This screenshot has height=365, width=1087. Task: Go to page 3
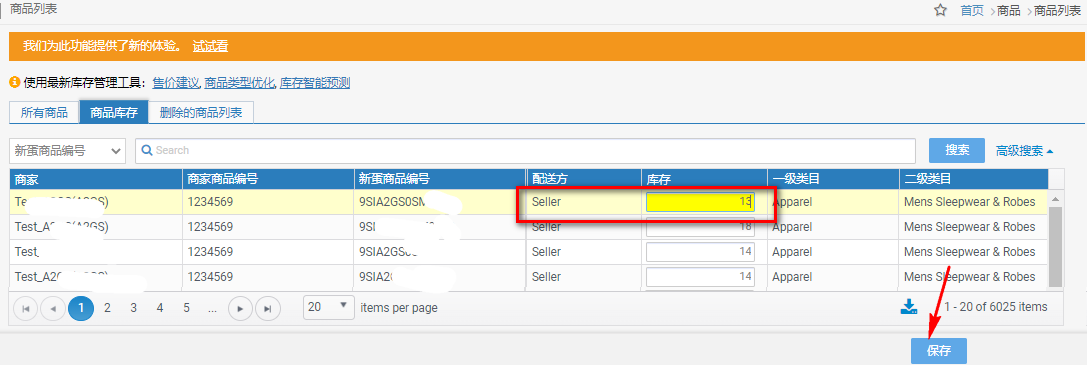click(x=134, y=308)
